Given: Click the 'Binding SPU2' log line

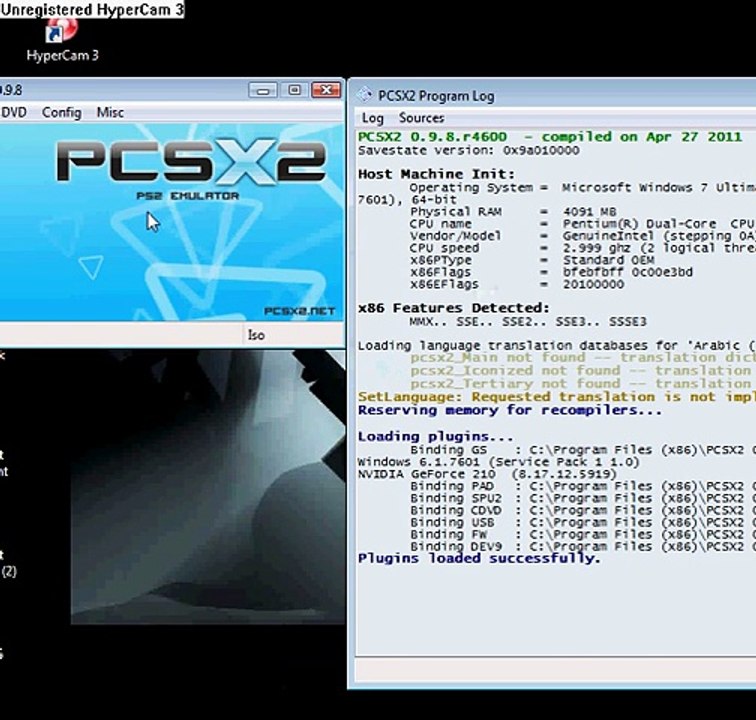Looking at the screenshot, I should point(582,498).
